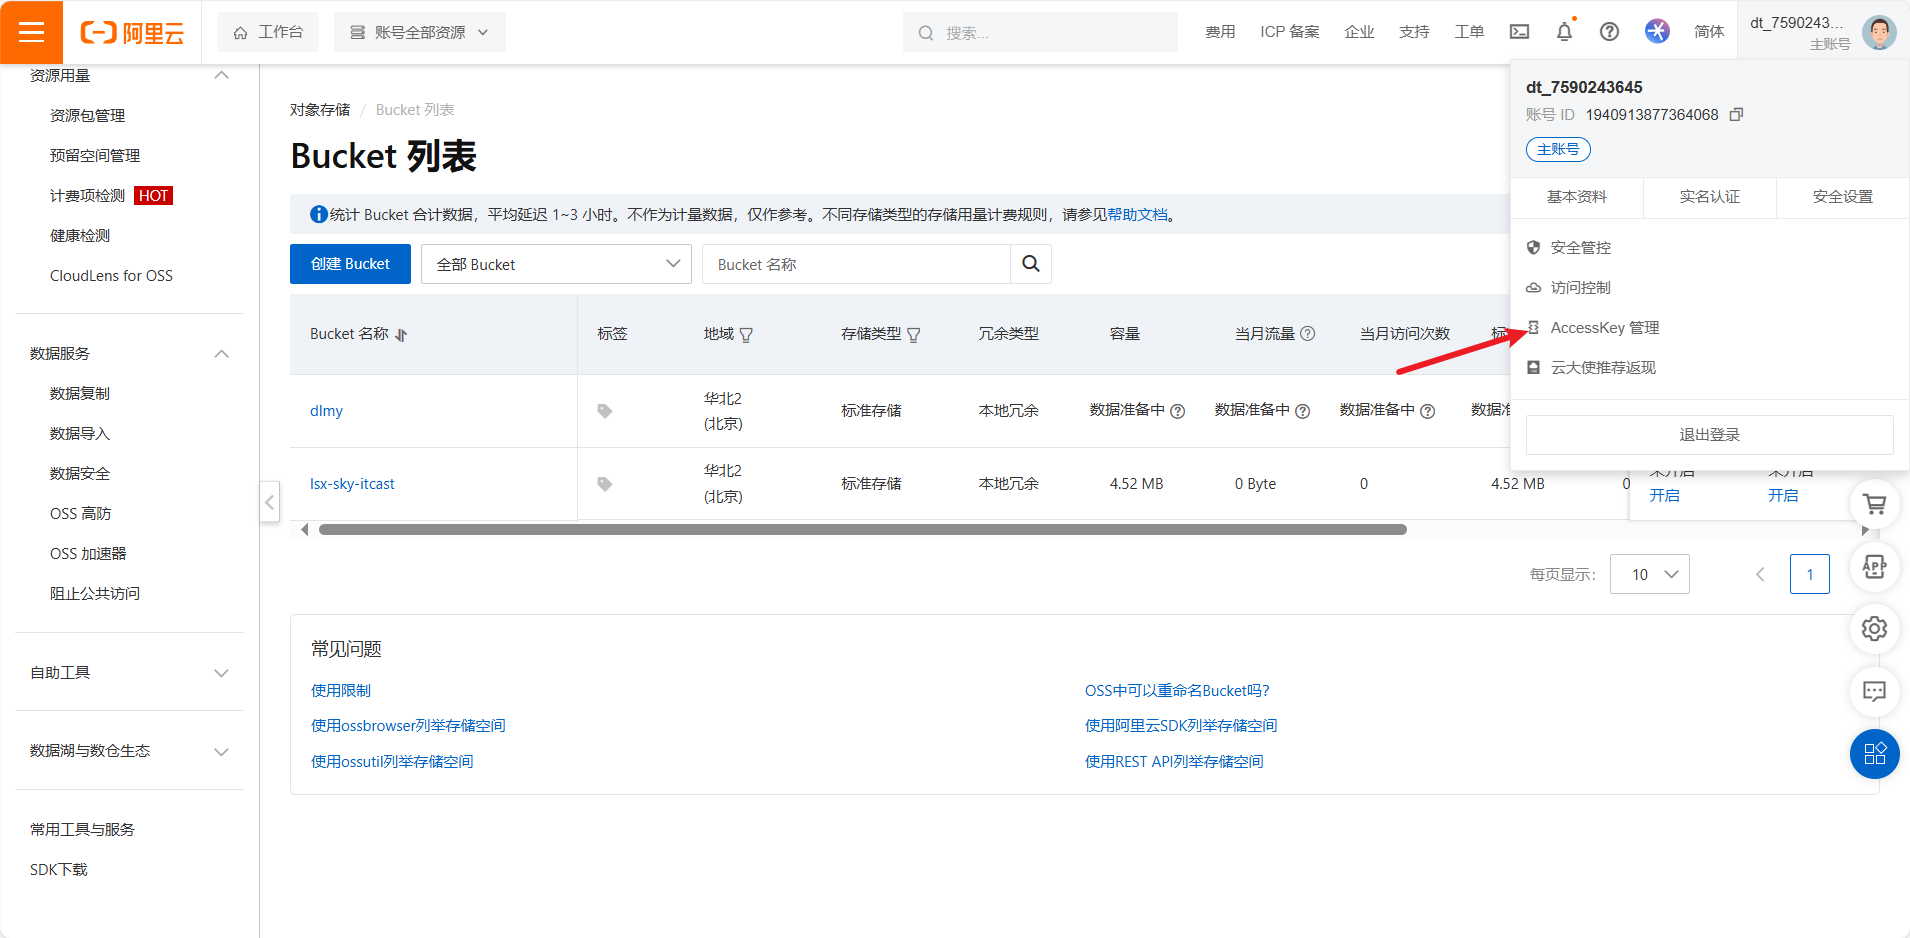
Task: Open the shopping cart panel icon
Action: (x=1874, y=504)
